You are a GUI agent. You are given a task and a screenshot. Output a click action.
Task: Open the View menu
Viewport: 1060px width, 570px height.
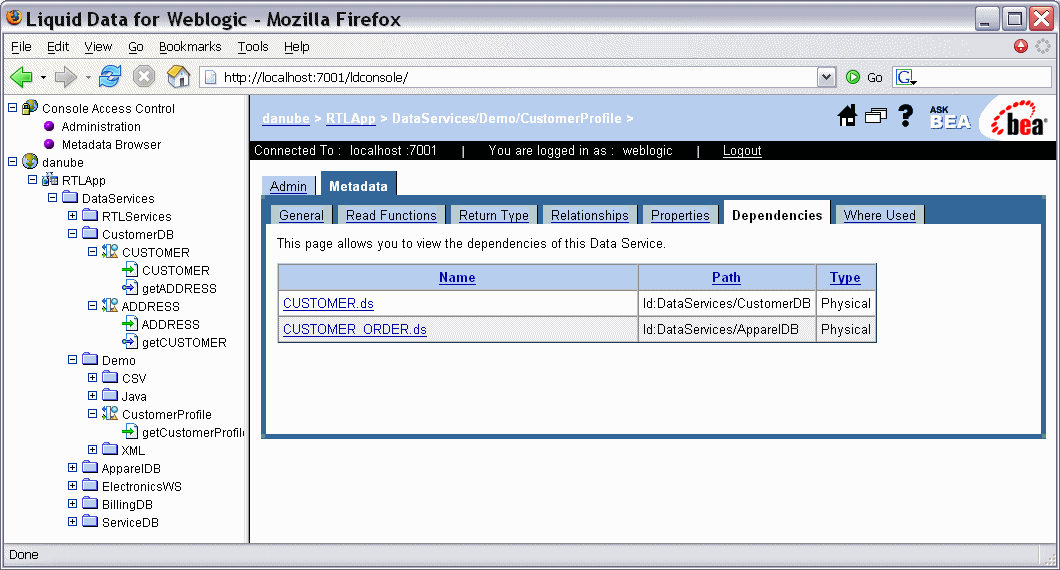[98, 47]
